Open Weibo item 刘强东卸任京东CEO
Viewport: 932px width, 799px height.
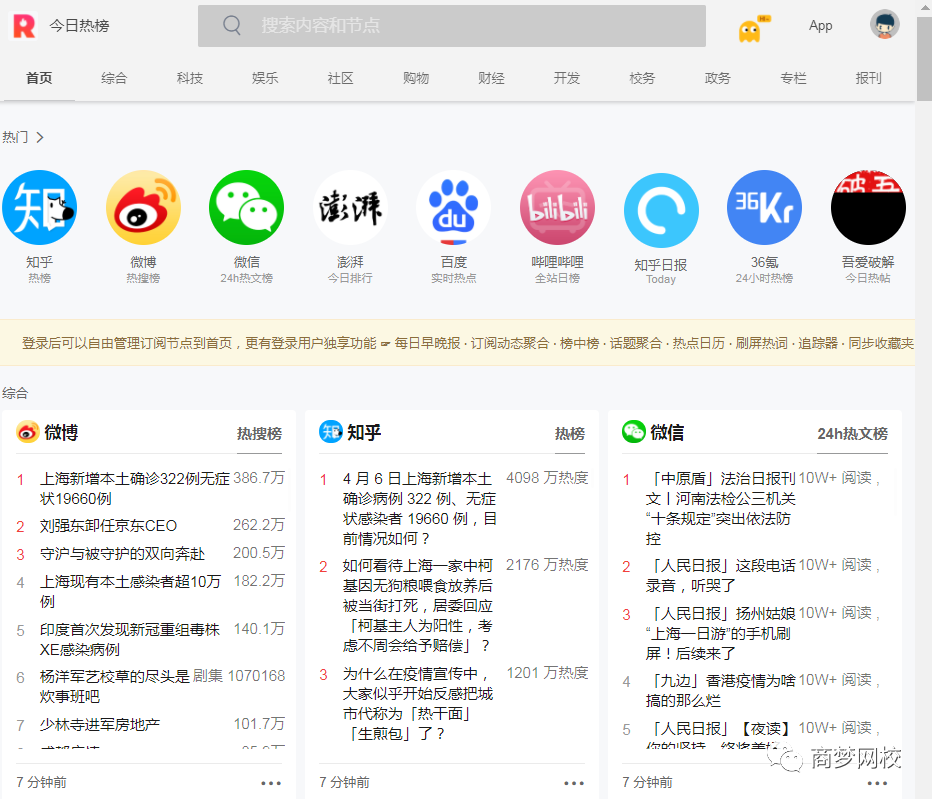[108, 526]
